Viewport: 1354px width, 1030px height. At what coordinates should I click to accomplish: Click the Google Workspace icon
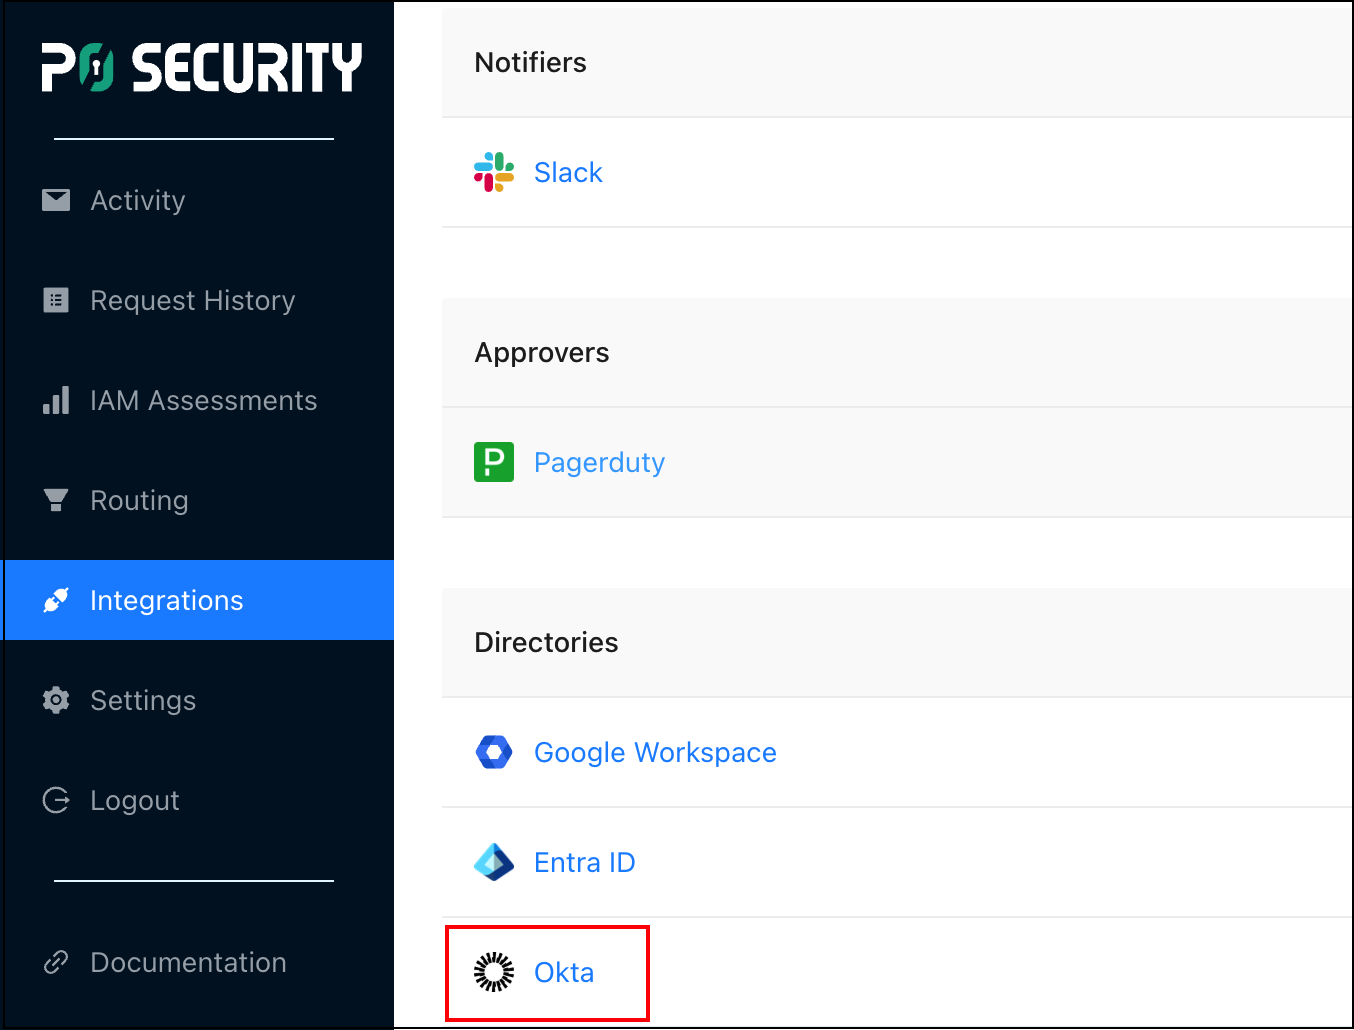coord(493,751)
